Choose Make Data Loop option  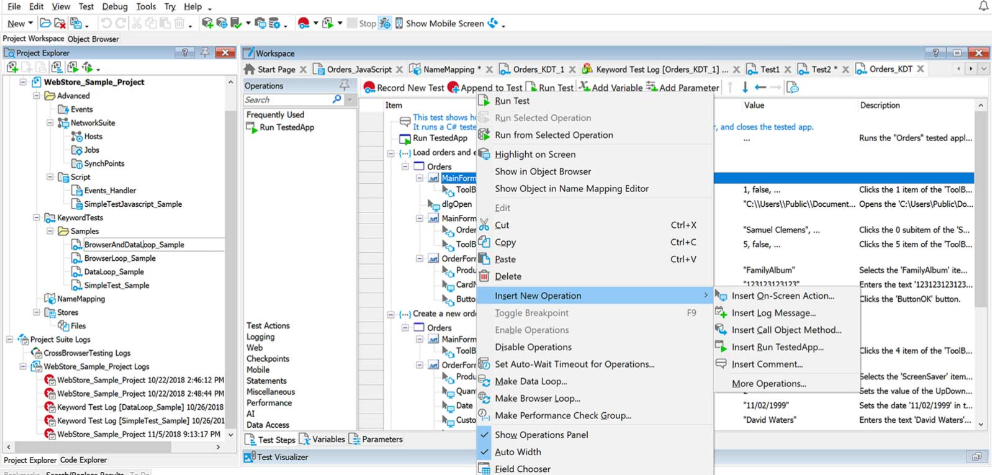(531, 381)
